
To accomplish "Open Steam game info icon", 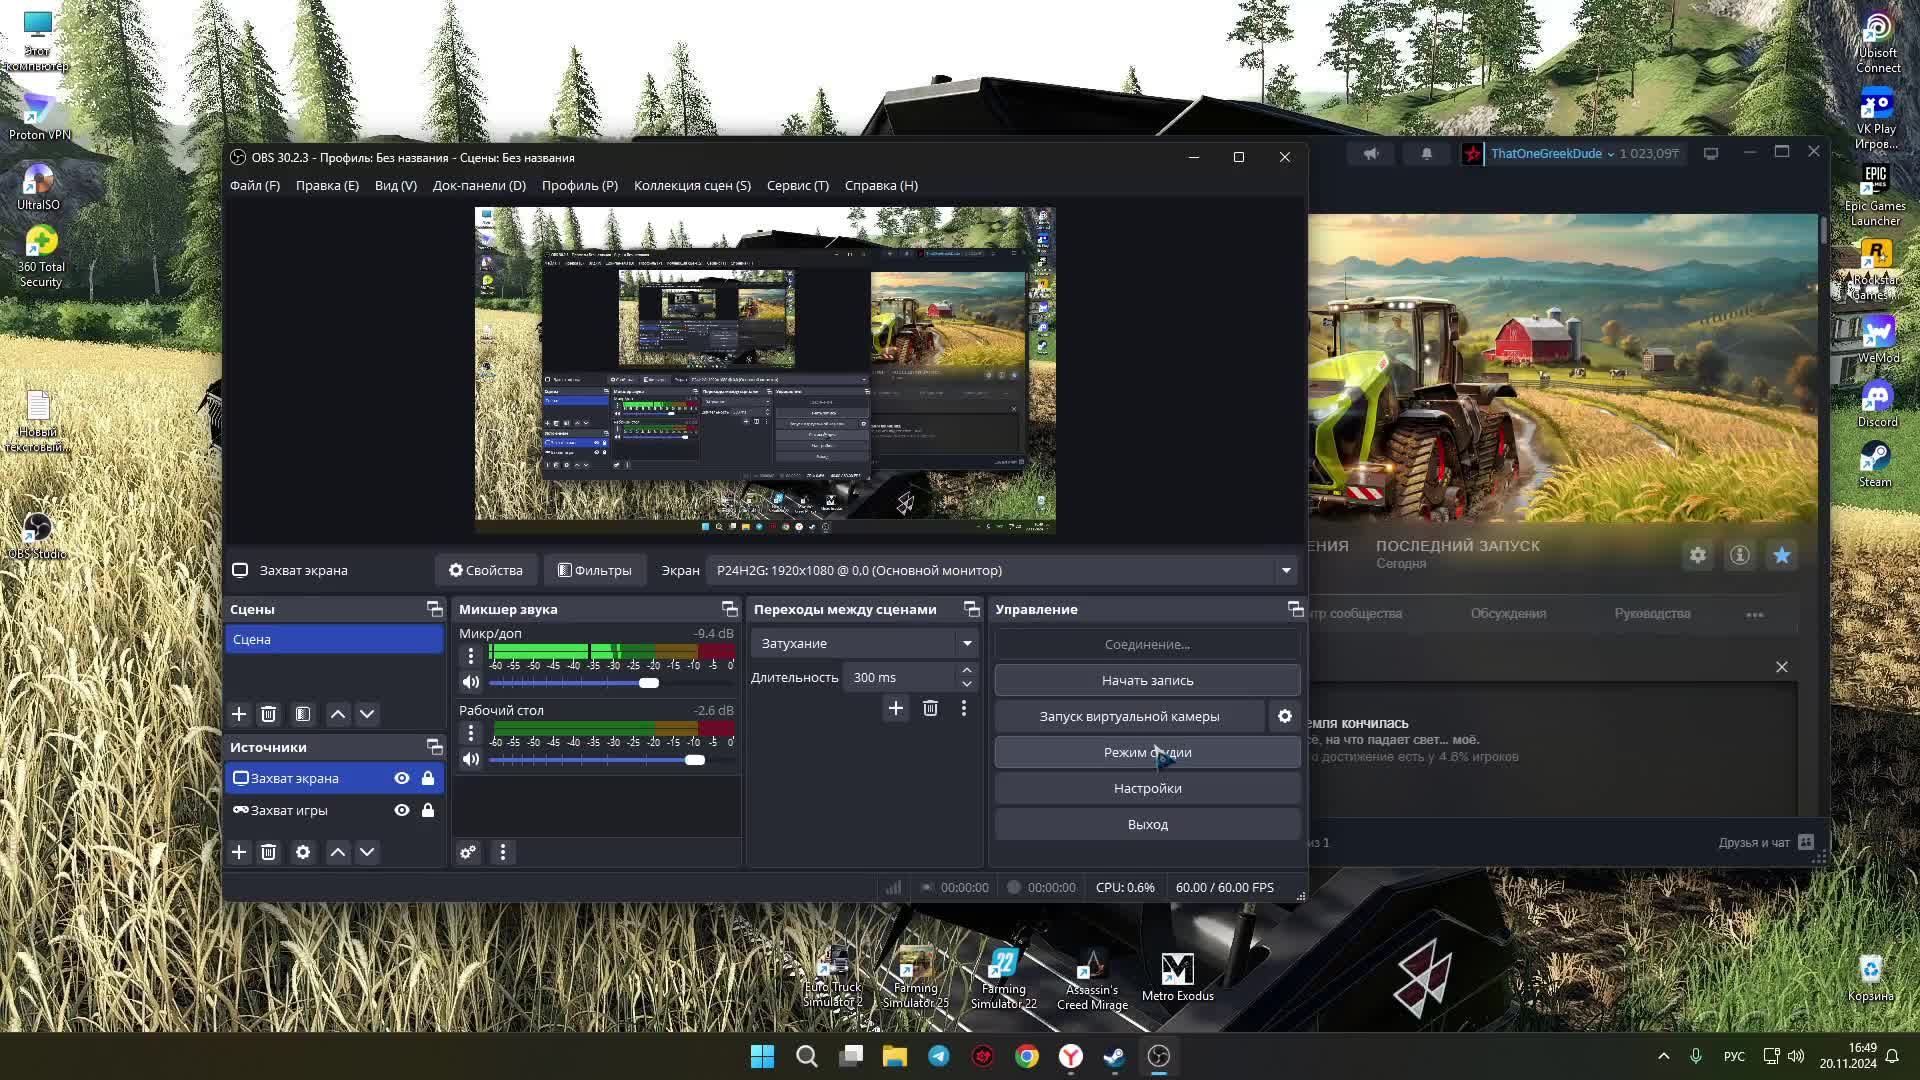I will point(1740,555).
